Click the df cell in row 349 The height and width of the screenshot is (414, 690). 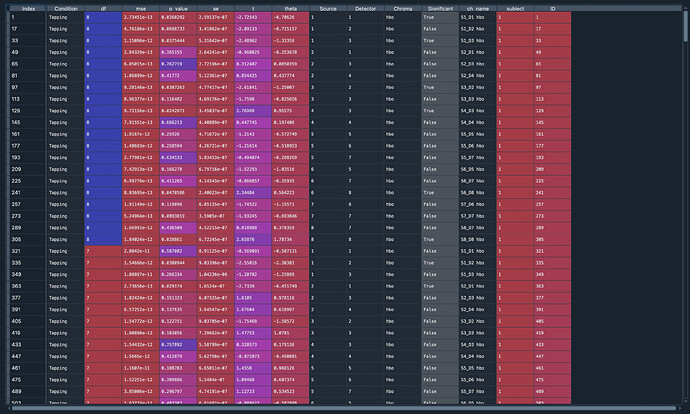click(x=103, y=275)
